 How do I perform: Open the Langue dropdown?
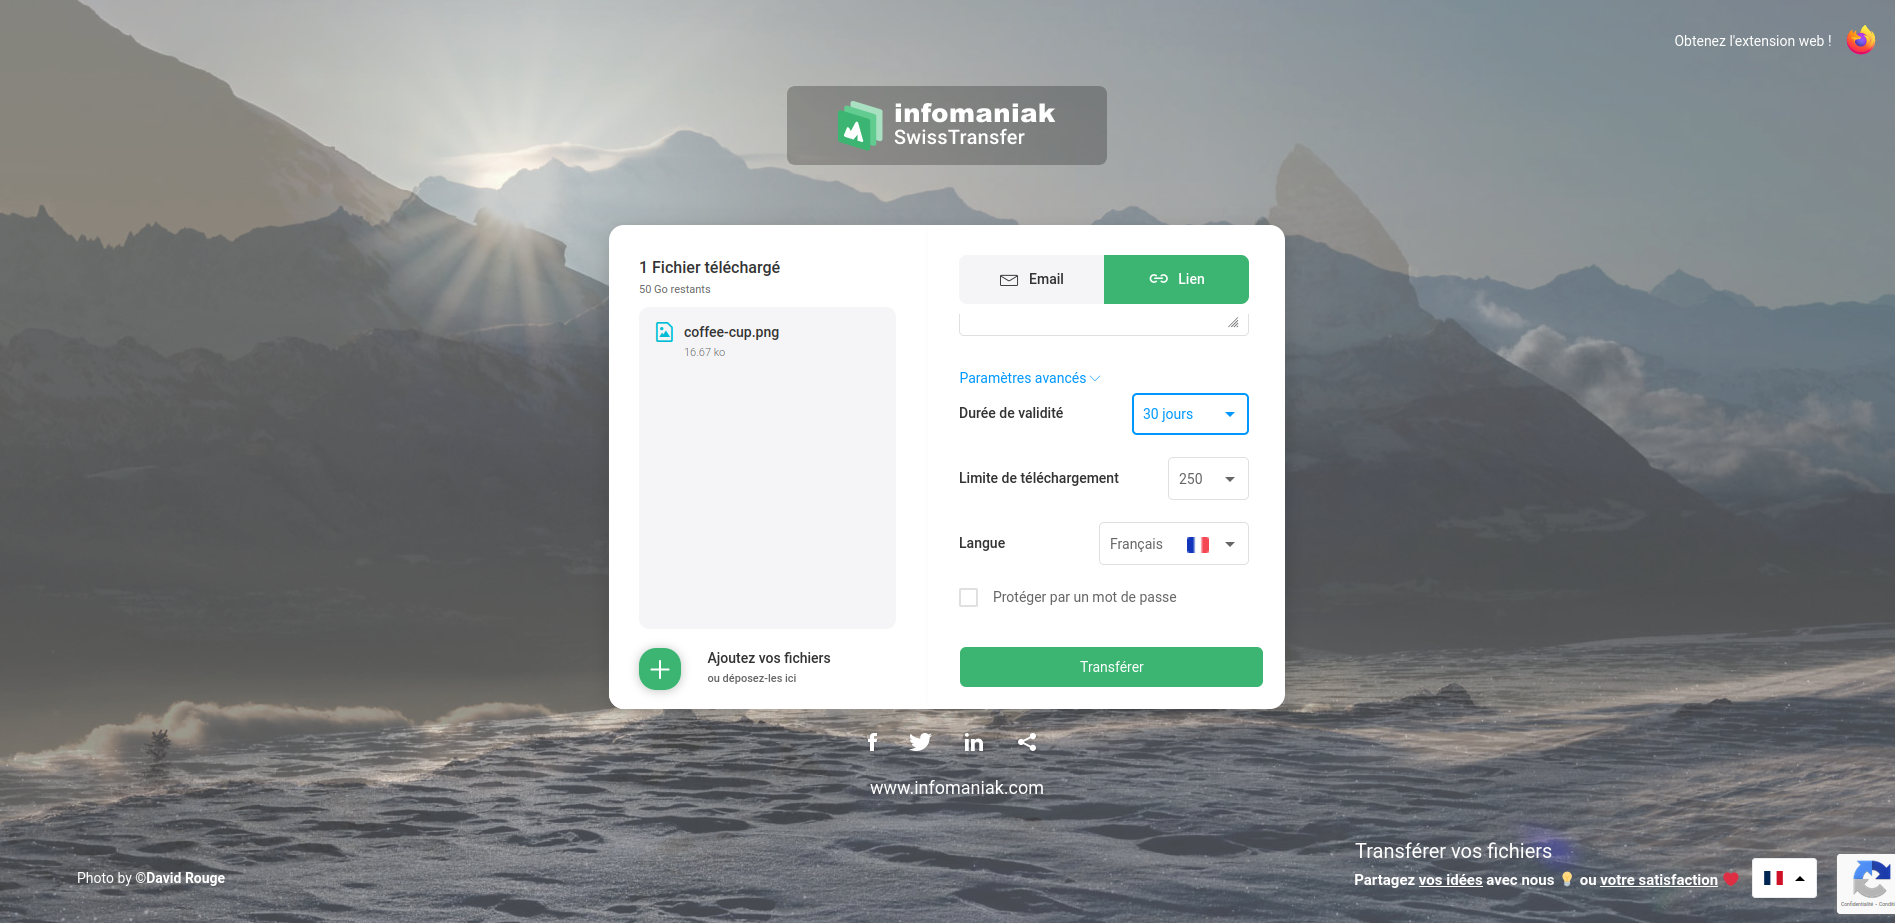pos(1174,544)
